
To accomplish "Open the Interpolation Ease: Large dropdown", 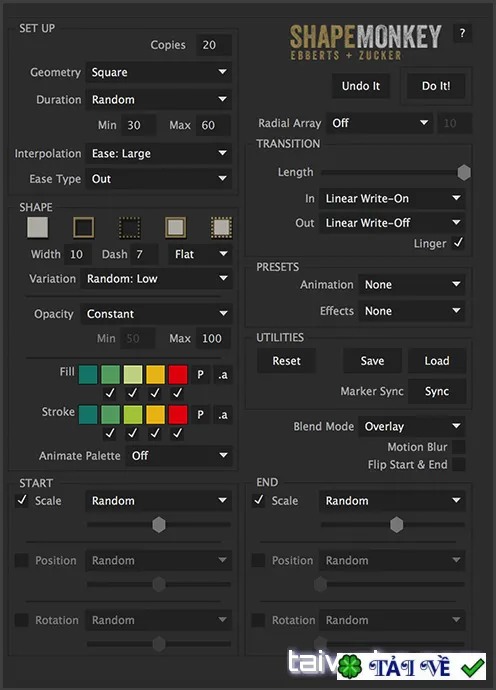I will pos(158,153).
